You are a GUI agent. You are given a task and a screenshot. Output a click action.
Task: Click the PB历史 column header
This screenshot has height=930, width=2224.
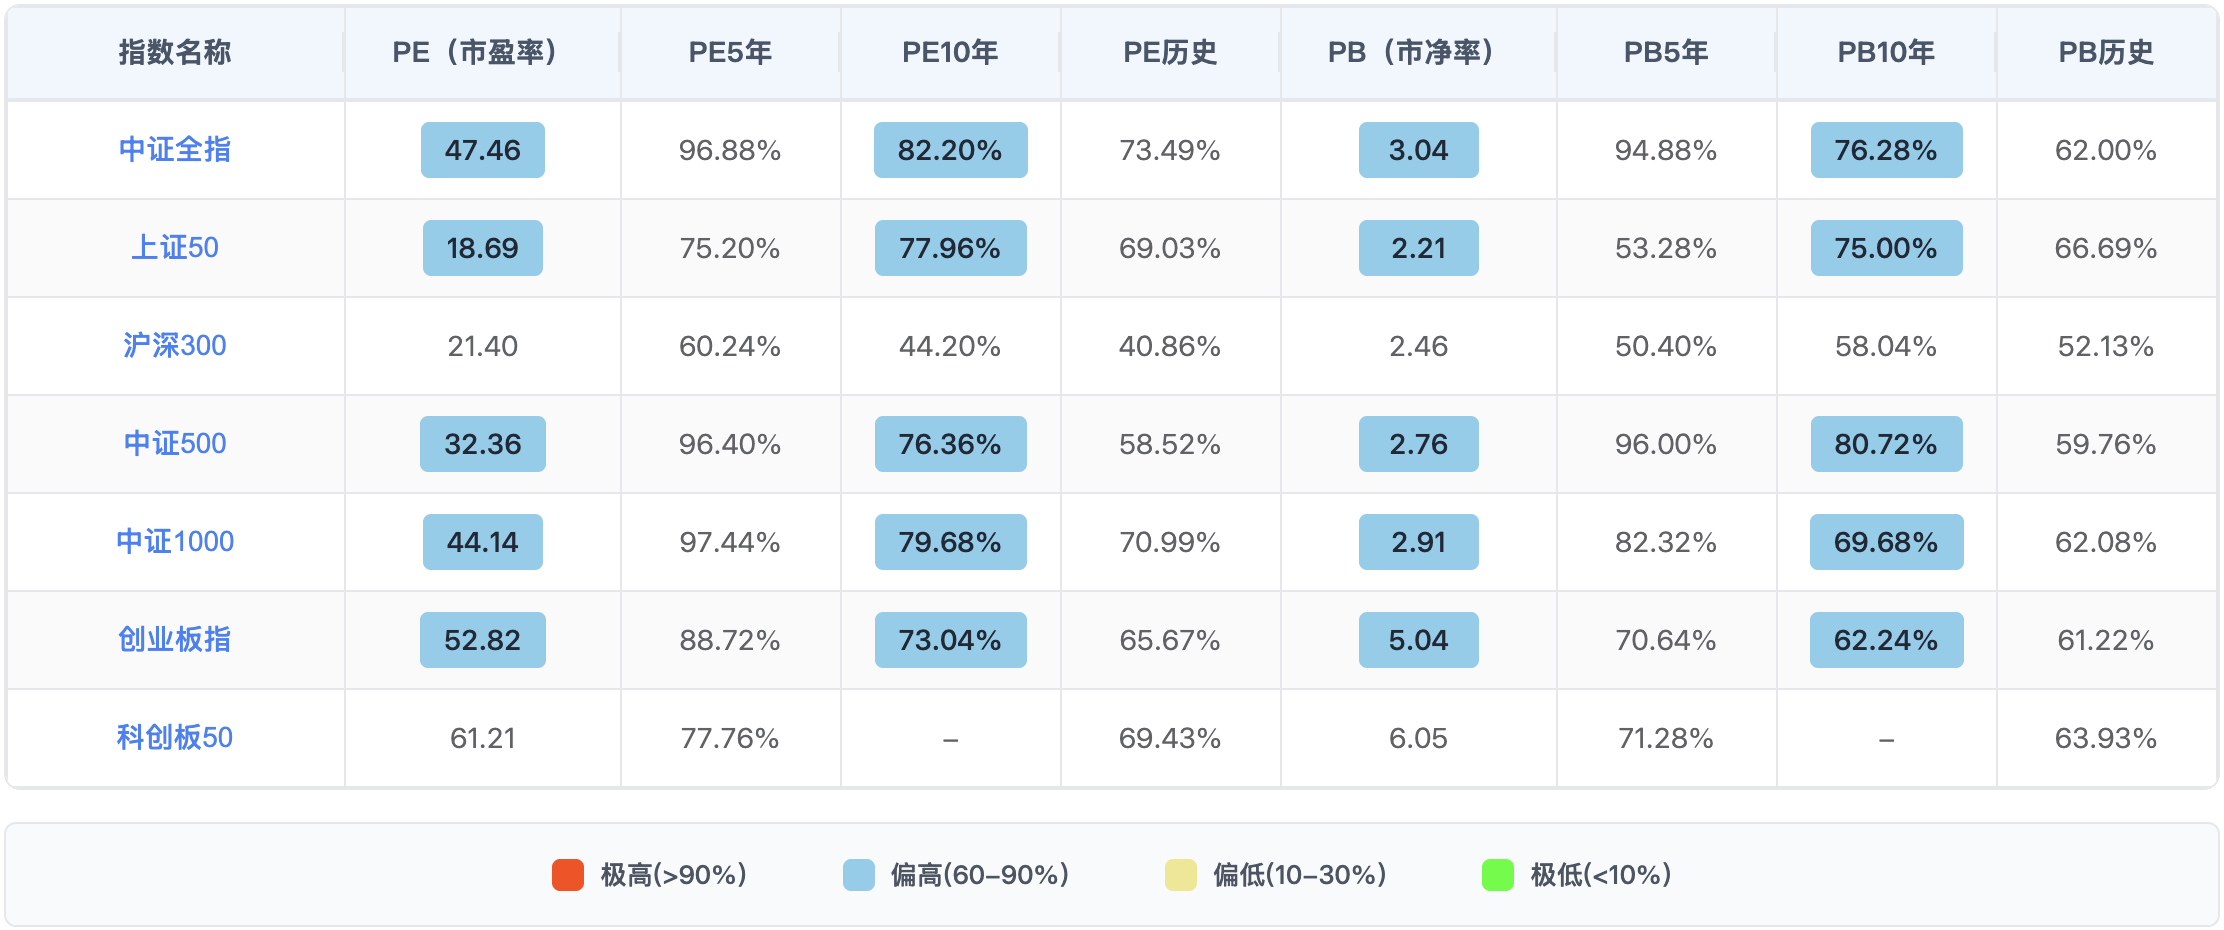pyautogui.click(x=2106, y=52)
